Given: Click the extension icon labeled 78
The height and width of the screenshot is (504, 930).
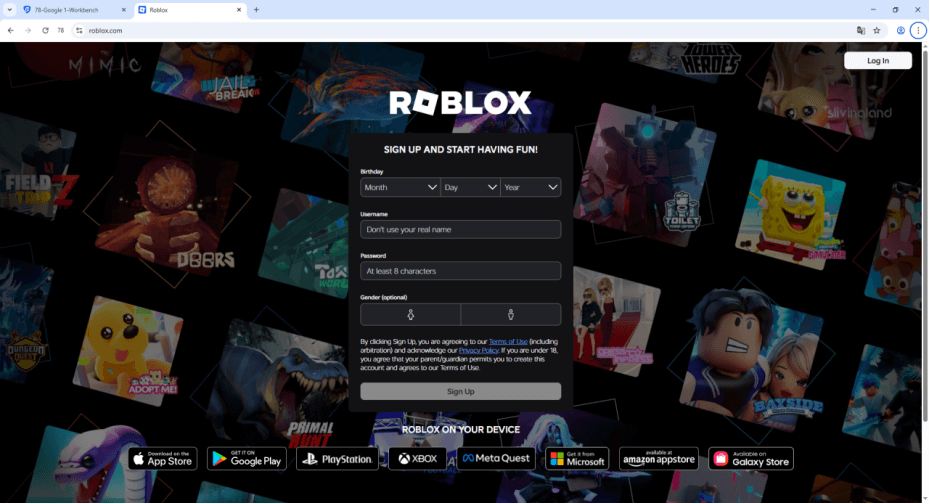Looking at the screenshot, I should pyautogui.click(x=60, y=30).
